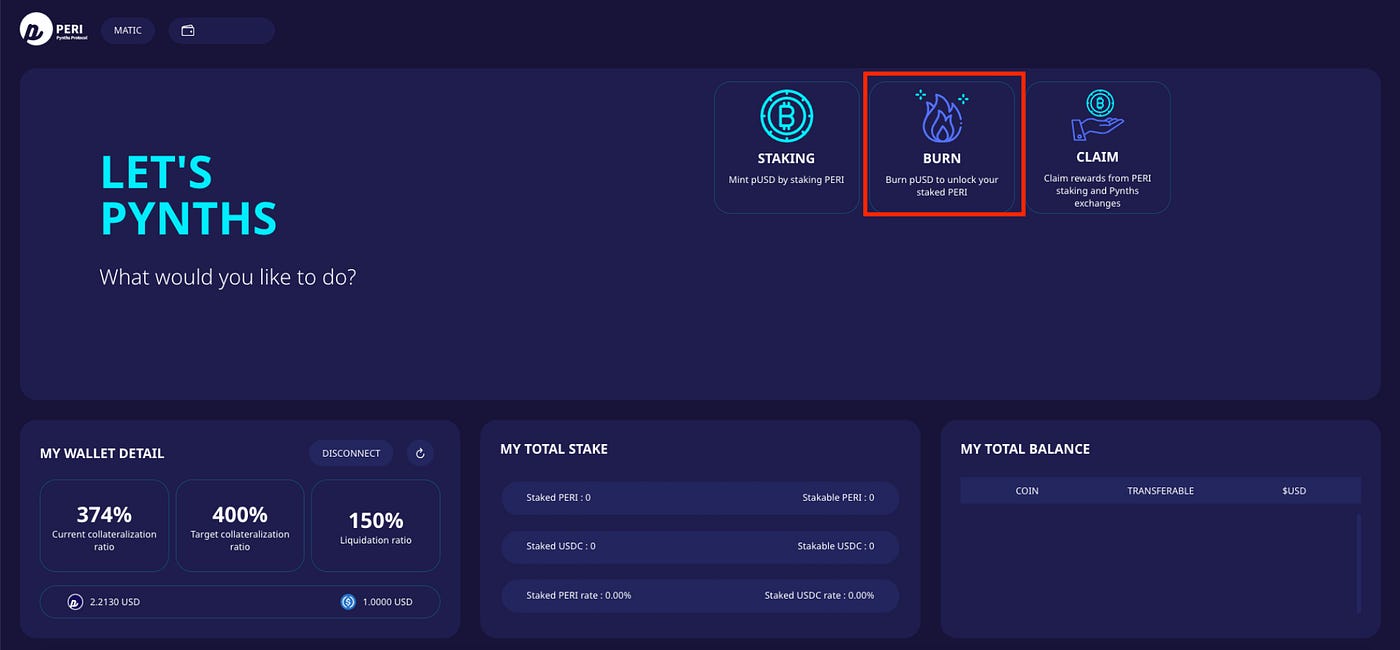Click Staked PERI : 0 value

pos(558,497)
